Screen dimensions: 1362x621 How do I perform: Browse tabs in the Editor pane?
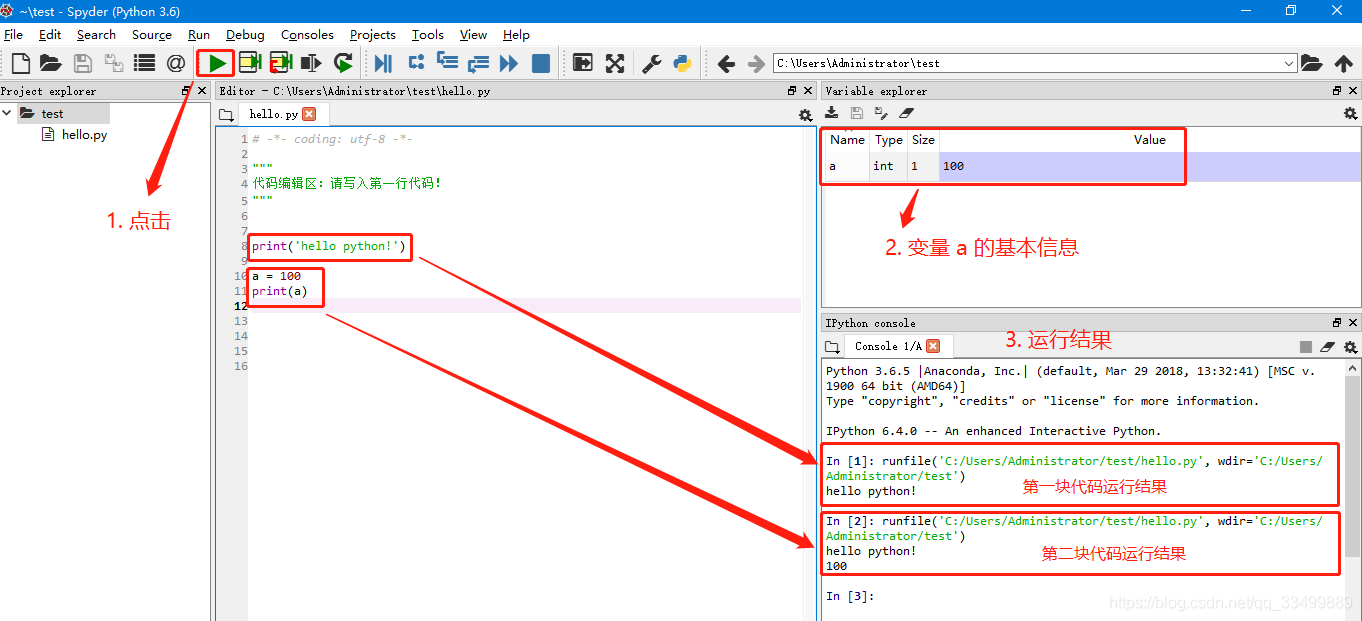226,115
